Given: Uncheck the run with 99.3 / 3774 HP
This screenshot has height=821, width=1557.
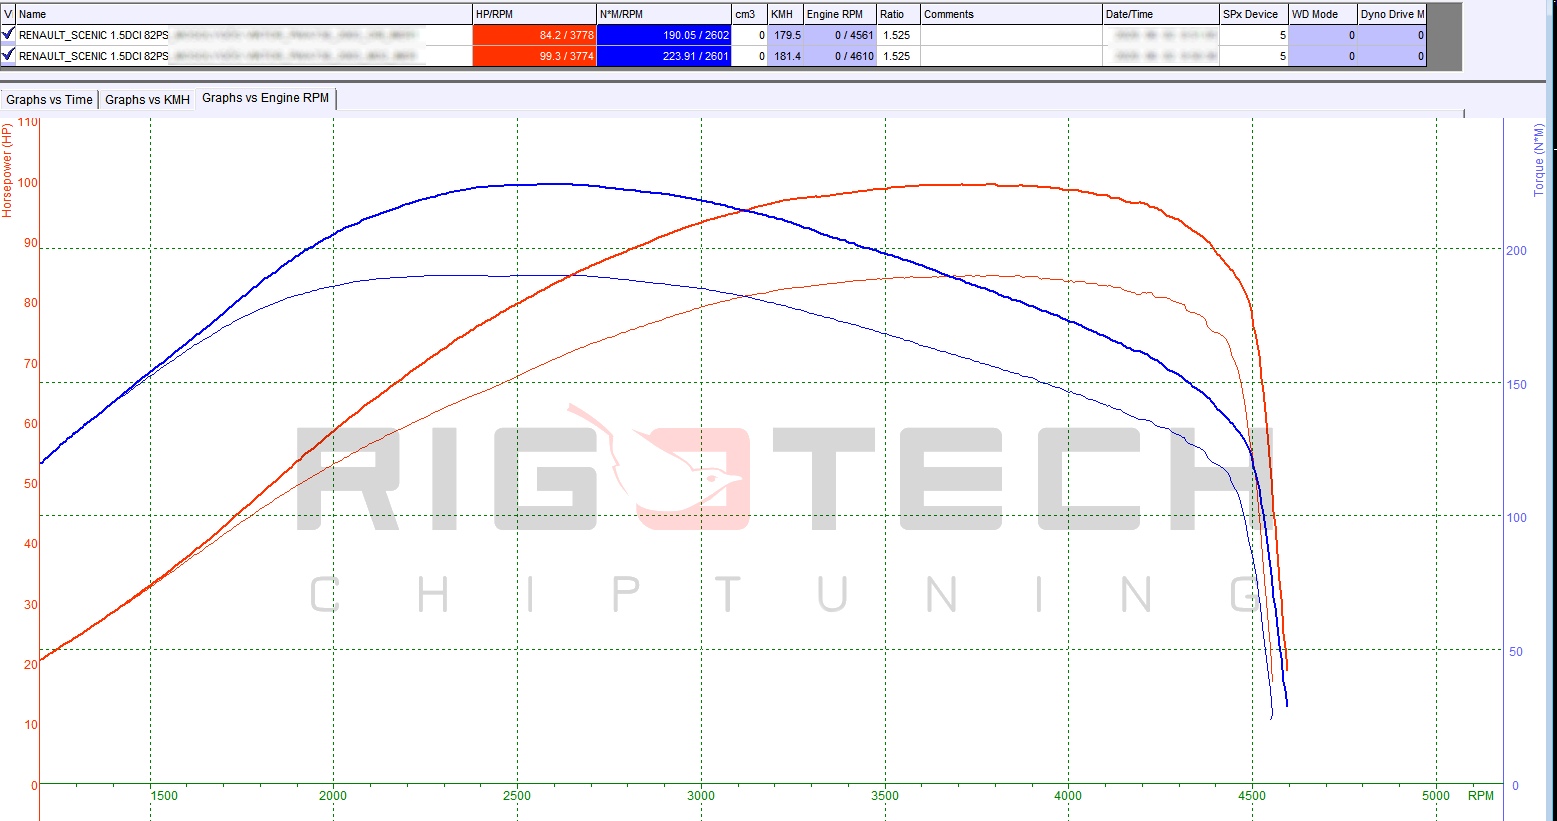Looking at the screenshot, I should click(8, 55).
